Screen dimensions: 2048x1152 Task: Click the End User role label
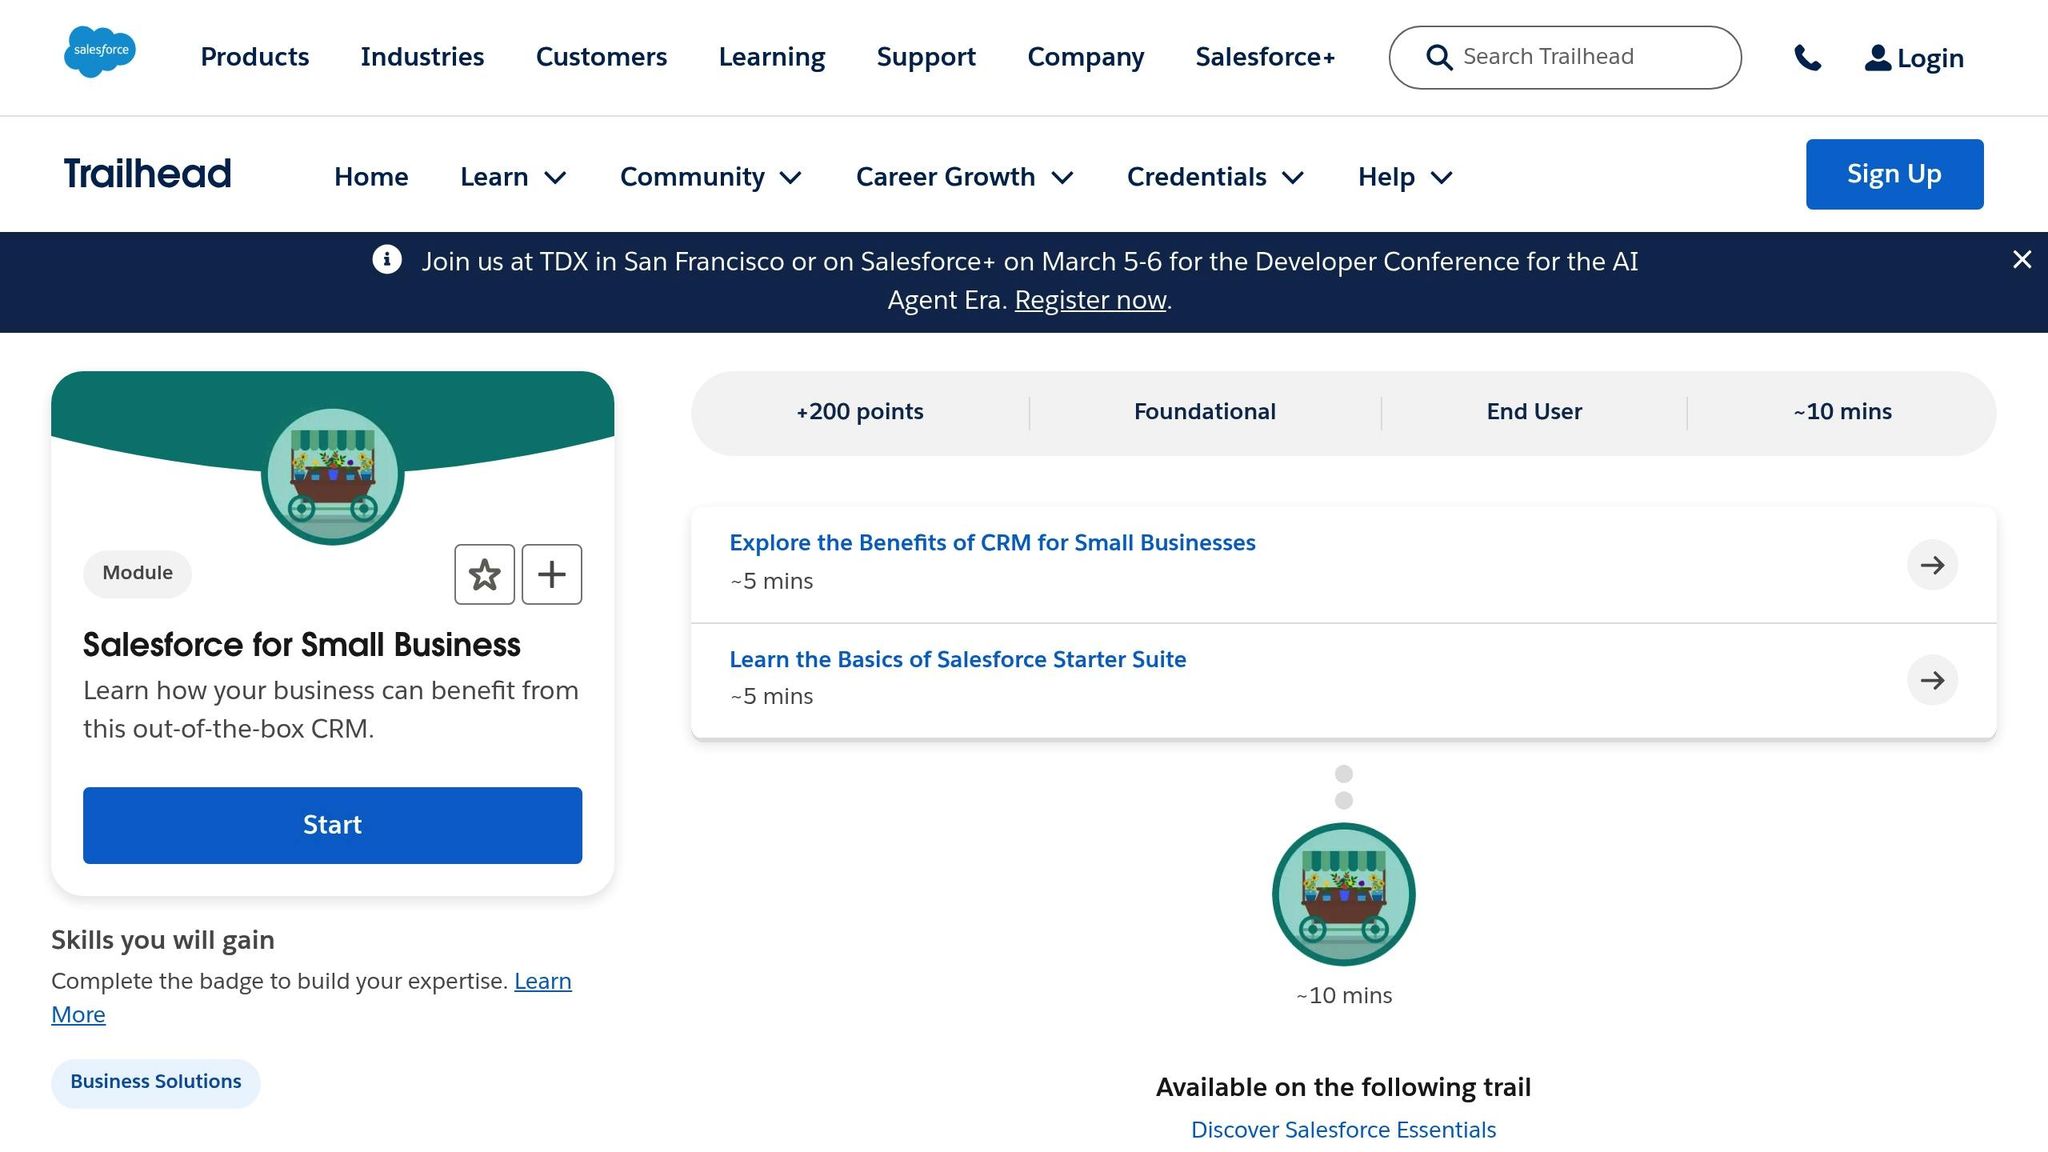point(1534,412)
